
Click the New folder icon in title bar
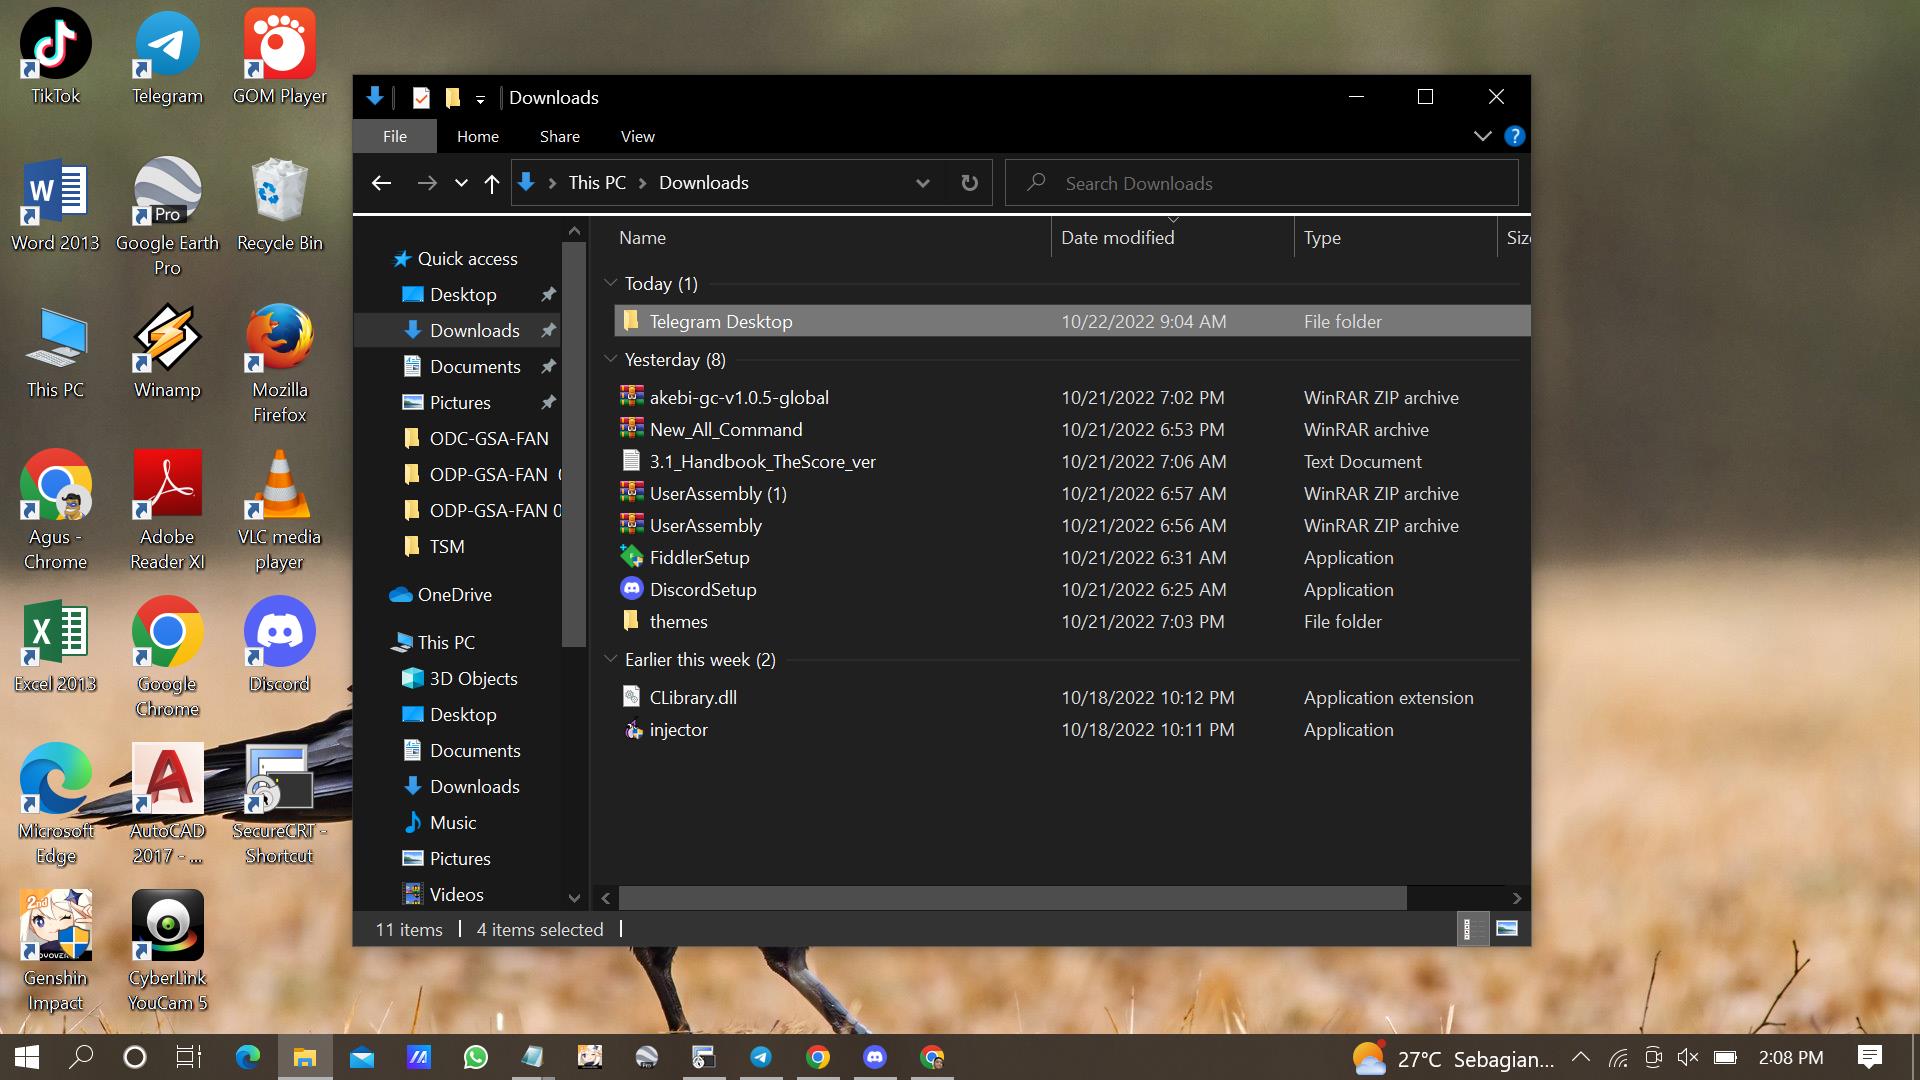[453, 97]
